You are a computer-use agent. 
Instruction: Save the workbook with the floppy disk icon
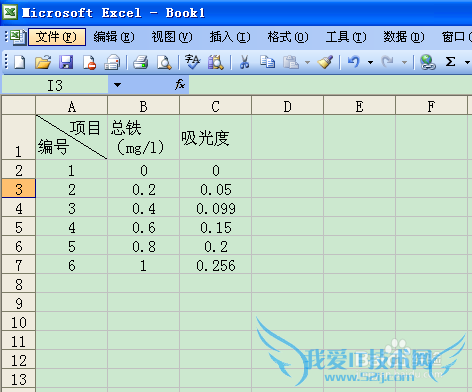tap(66, 62)
